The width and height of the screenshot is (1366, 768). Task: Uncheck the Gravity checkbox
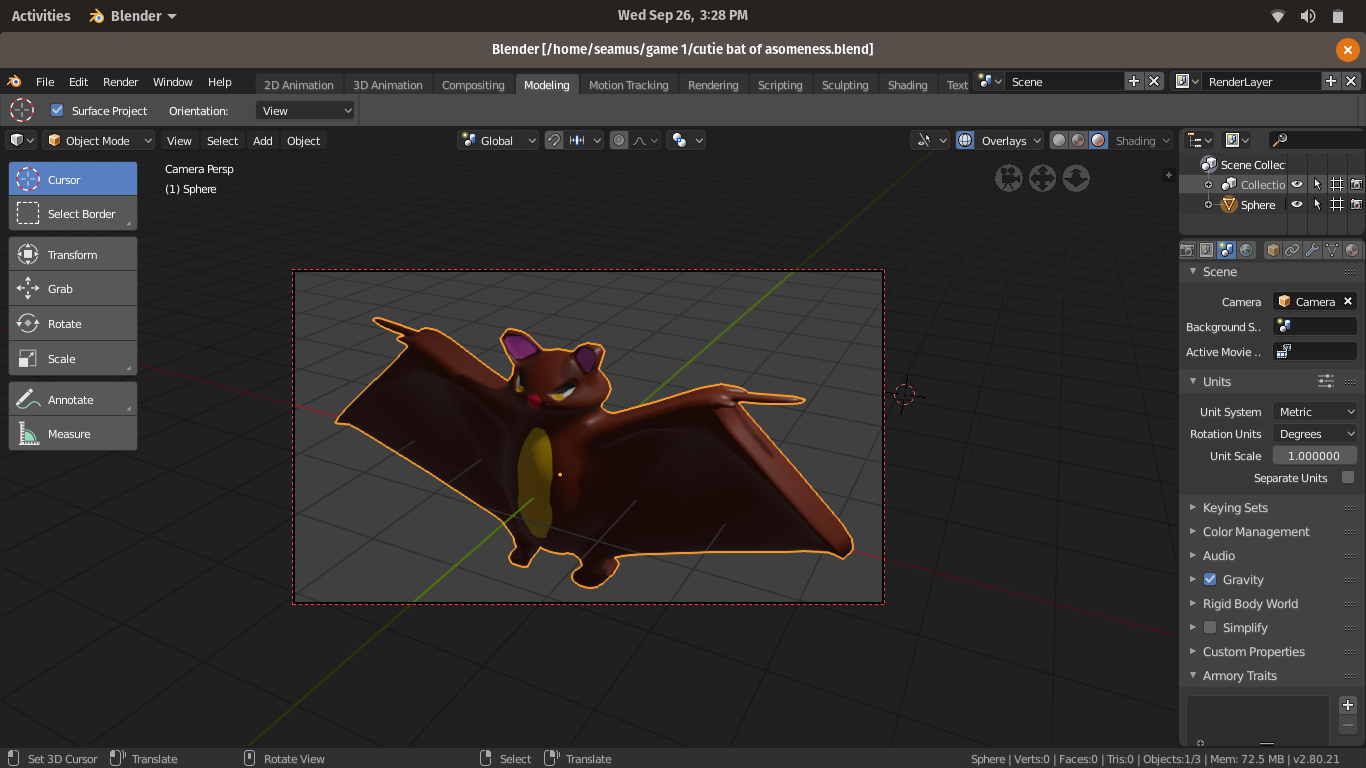[x=1210, y=580]
